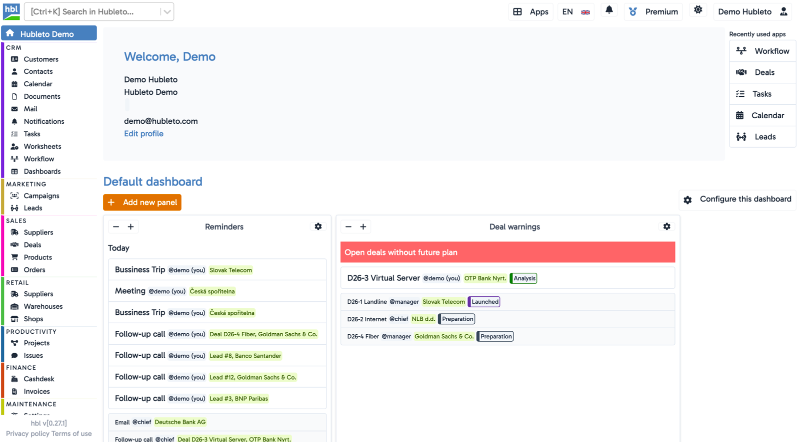Click the Launched tag on D26-1 Landline
This screenshot has width=800, height=442.
point(484,302)
